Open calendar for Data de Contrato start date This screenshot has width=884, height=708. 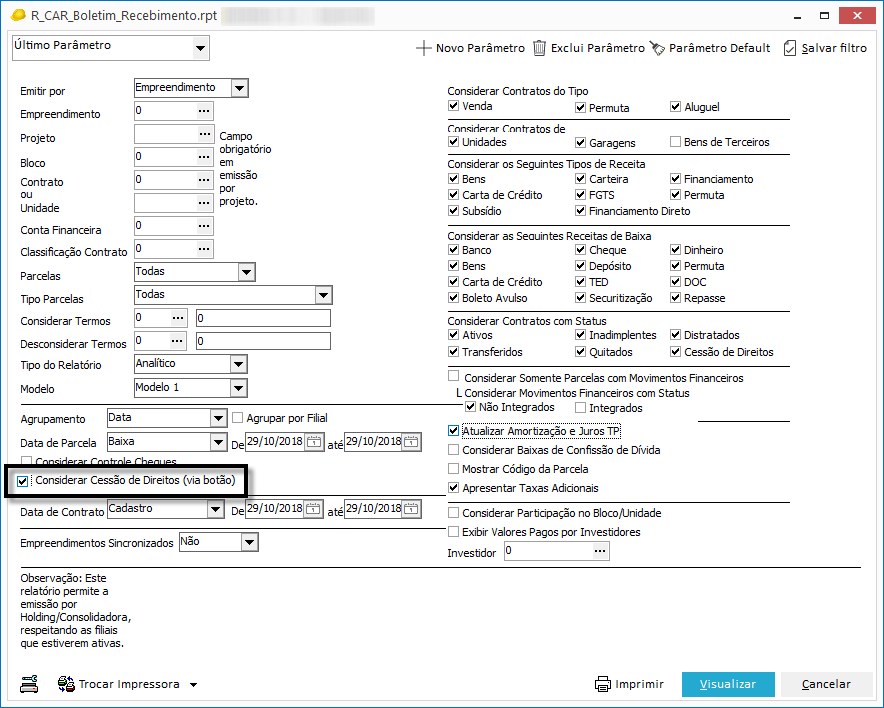pos(313,509)
